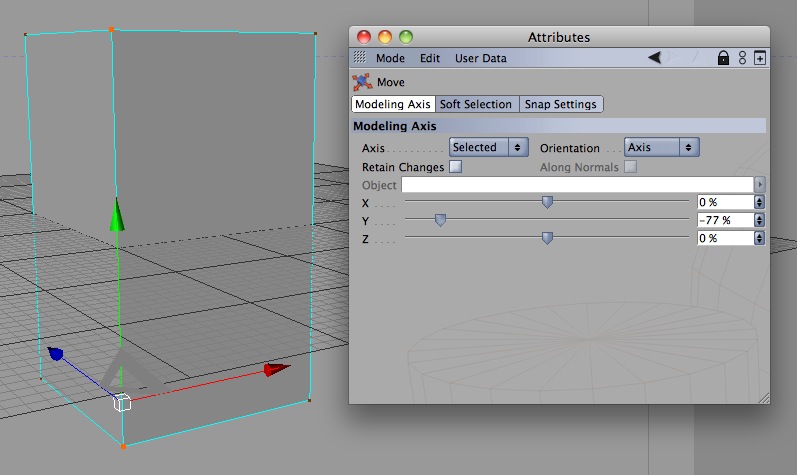Enable the Retain Changes checkbox
This screenshot has width=797, height=475.
click(x=455, y=167)
